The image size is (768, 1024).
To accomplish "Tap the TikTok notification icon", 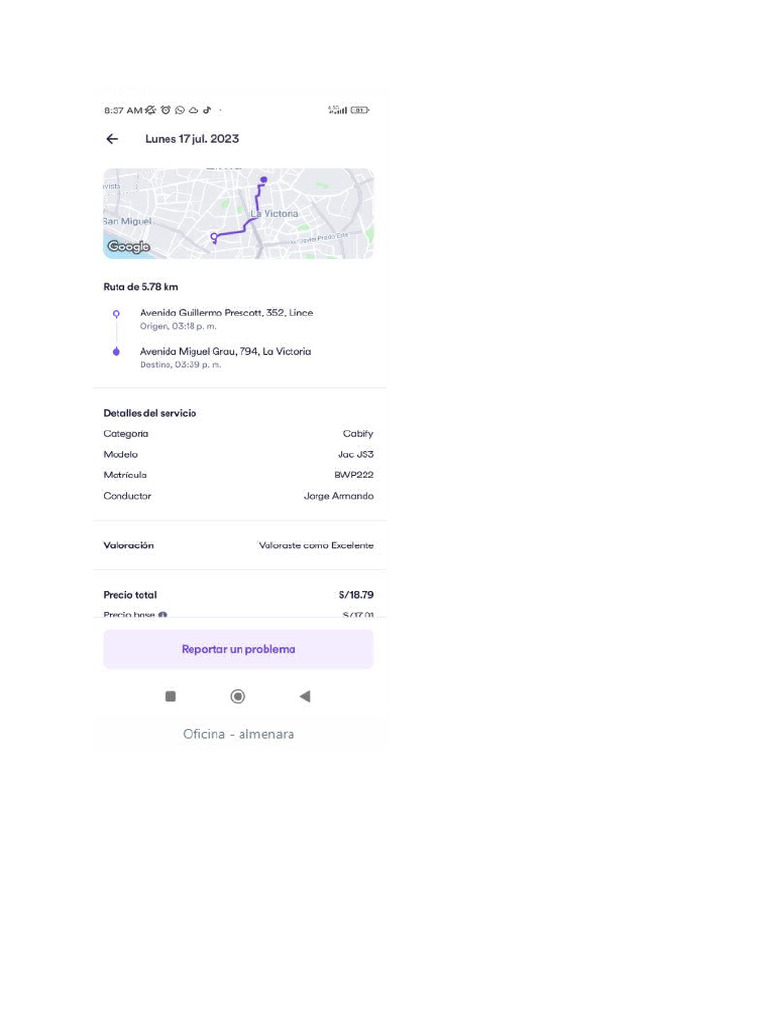I will 207,110.
